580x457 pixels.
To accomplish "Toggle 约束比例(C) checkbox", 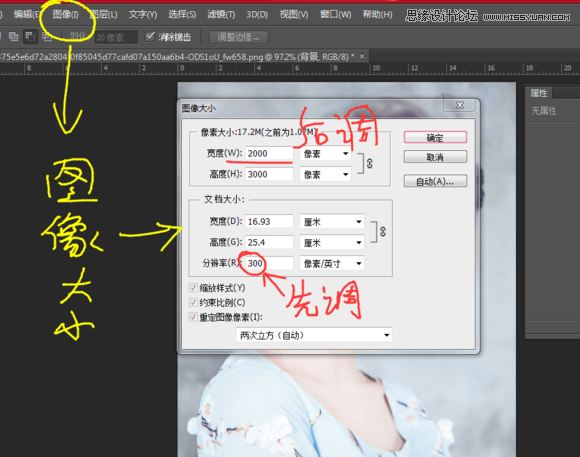I will pos(193,302).
